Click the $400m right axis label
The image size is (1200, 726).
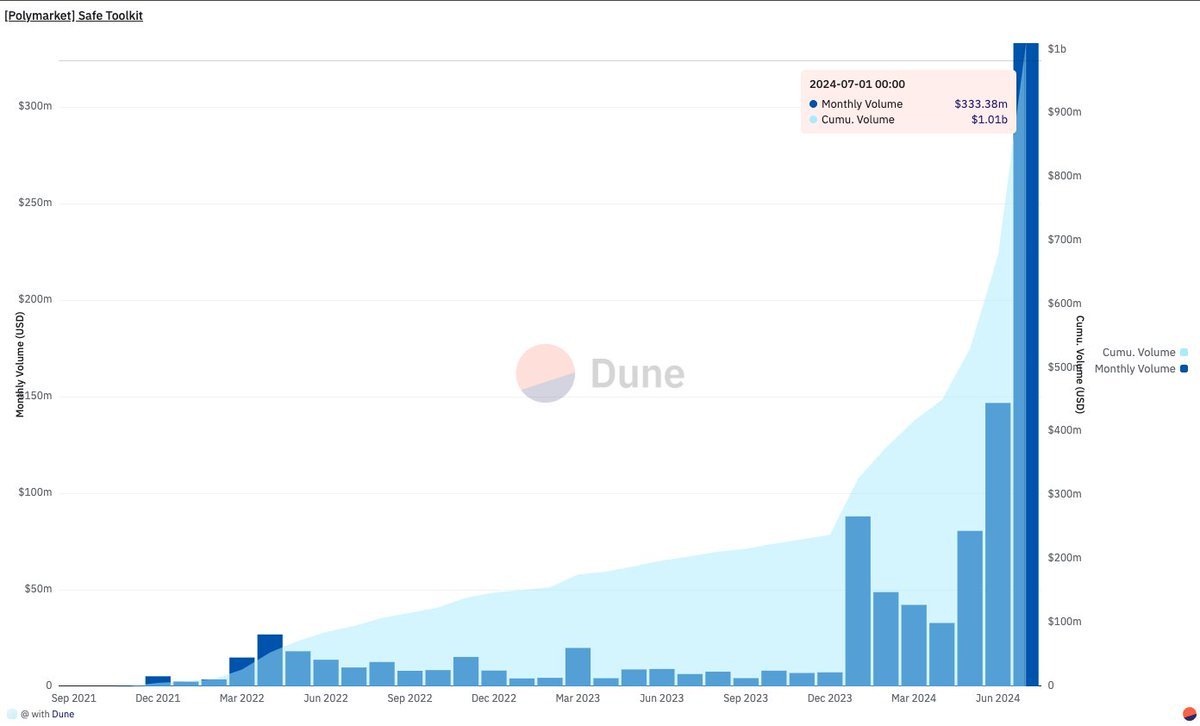coord(1064,430)
